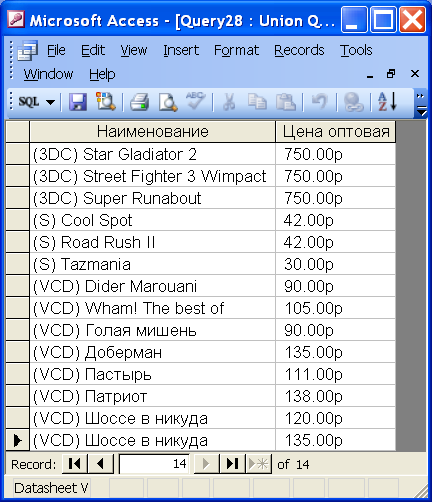Open Print Preview

(168, 102)
